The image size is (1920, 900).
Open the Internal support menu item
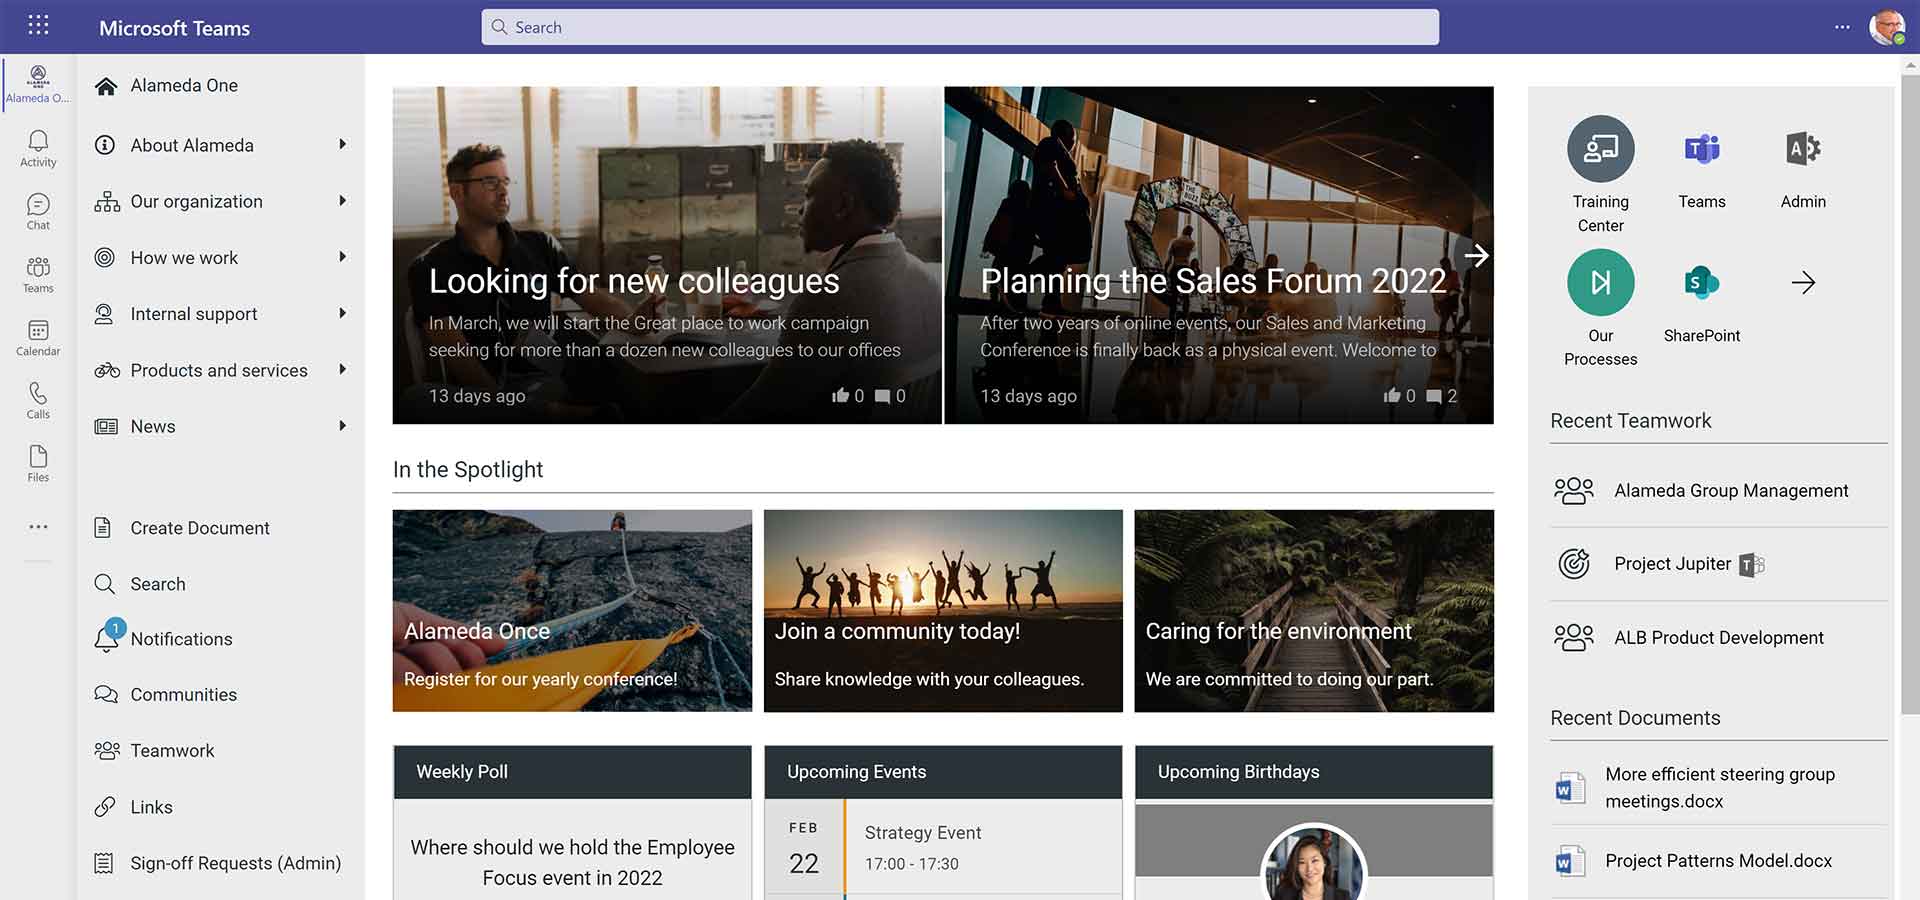coord(194,314)
